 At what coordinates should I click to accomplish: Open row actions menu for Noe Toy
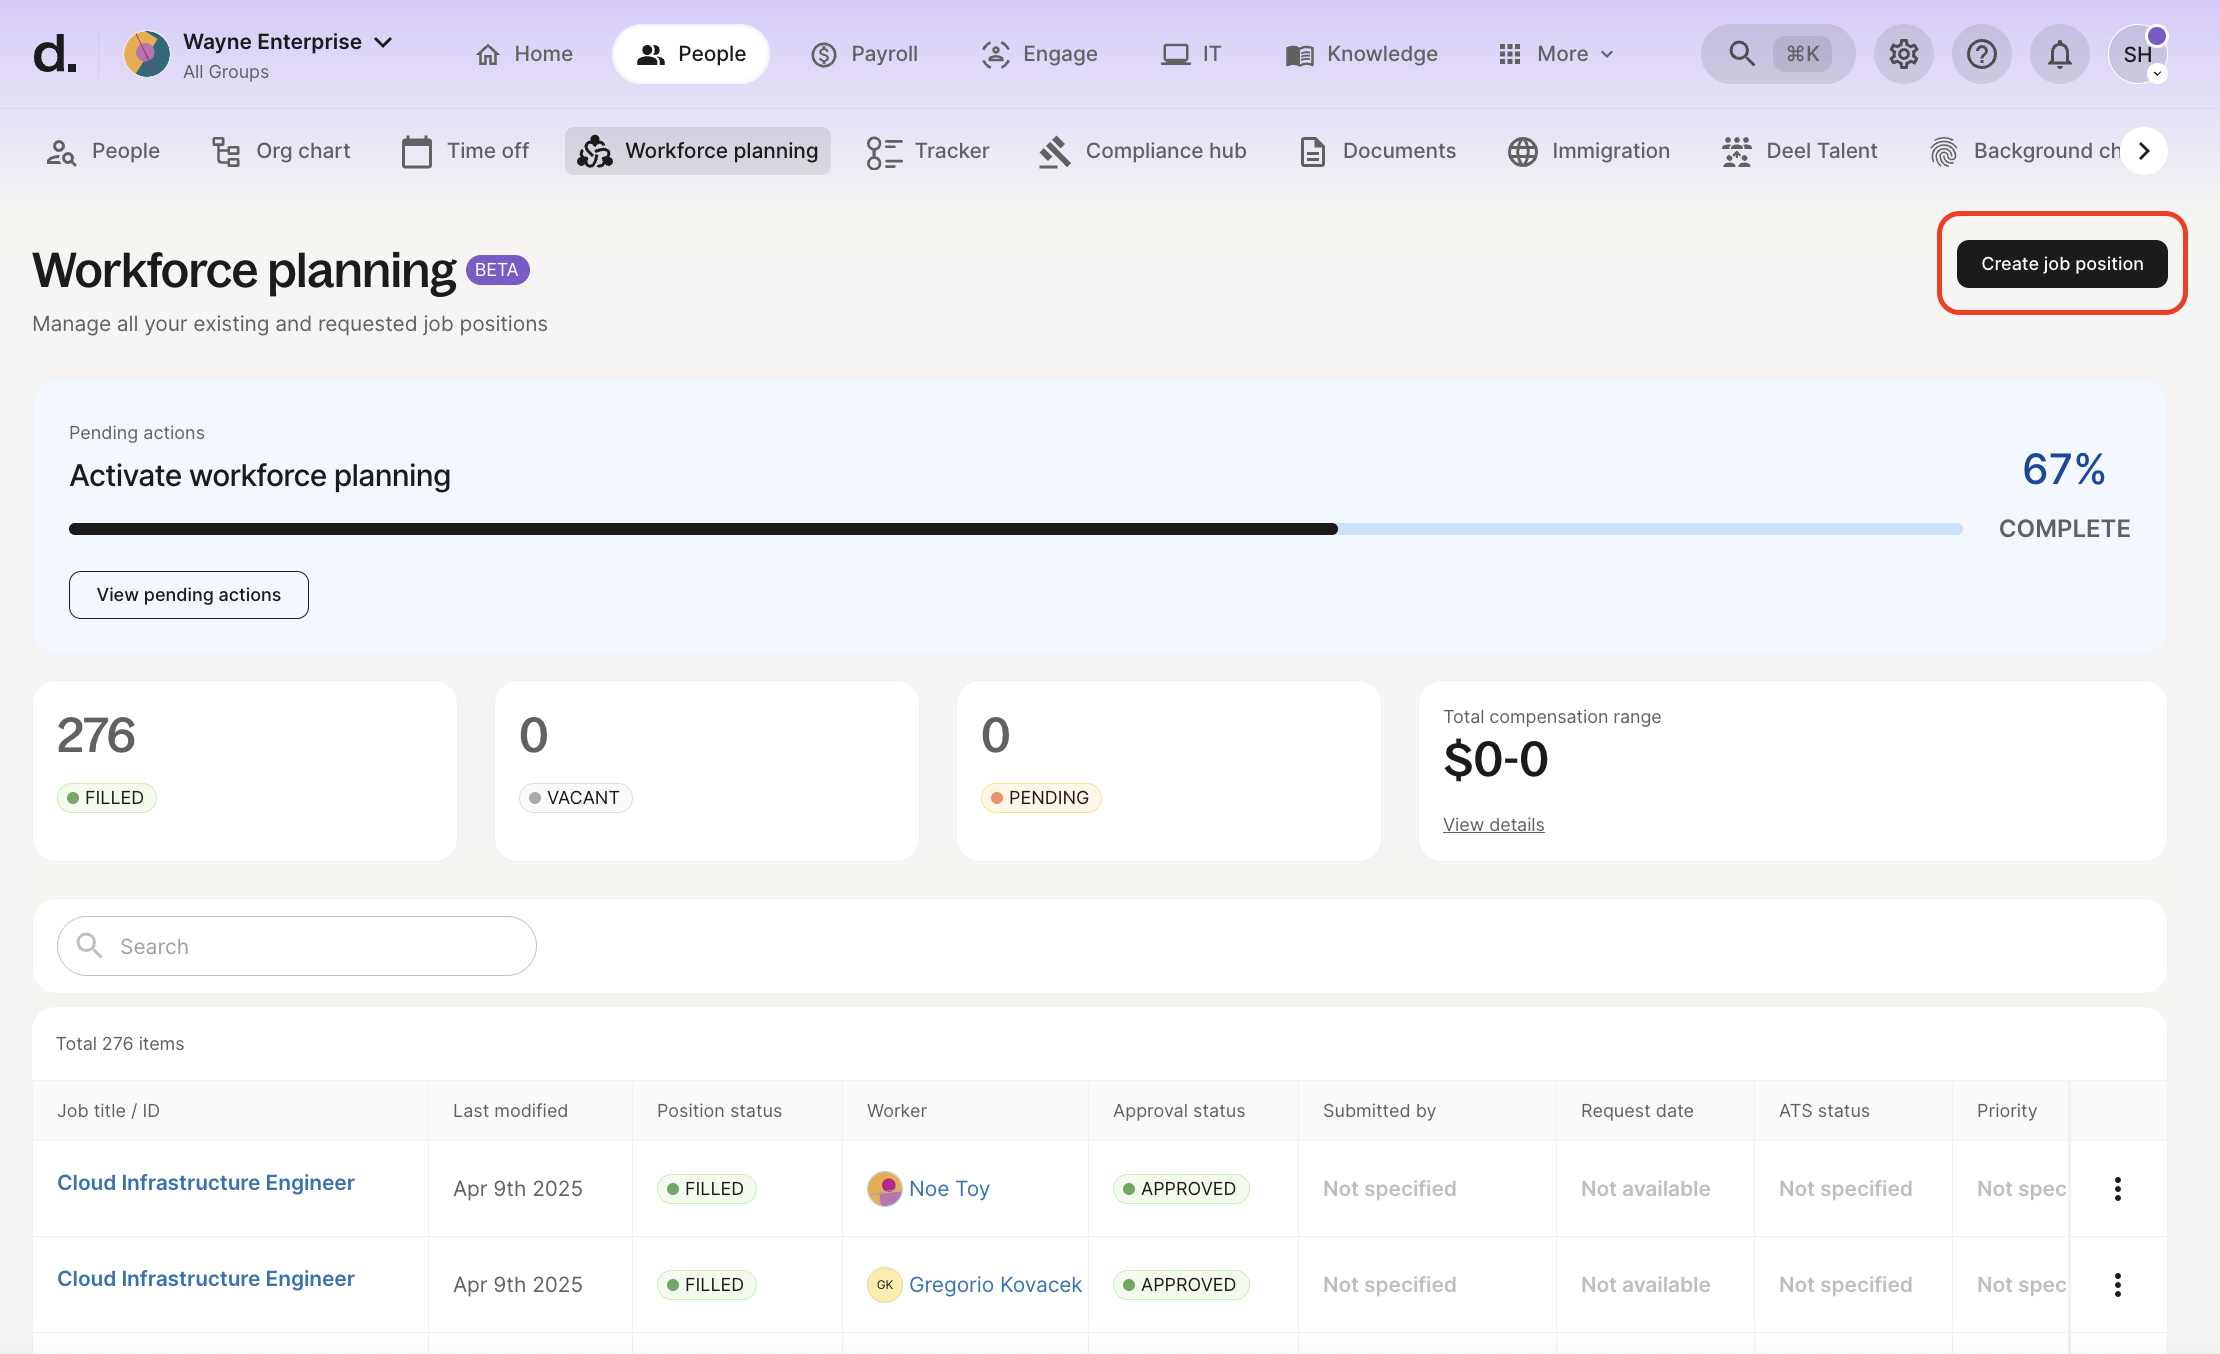coord(2118,1189)
